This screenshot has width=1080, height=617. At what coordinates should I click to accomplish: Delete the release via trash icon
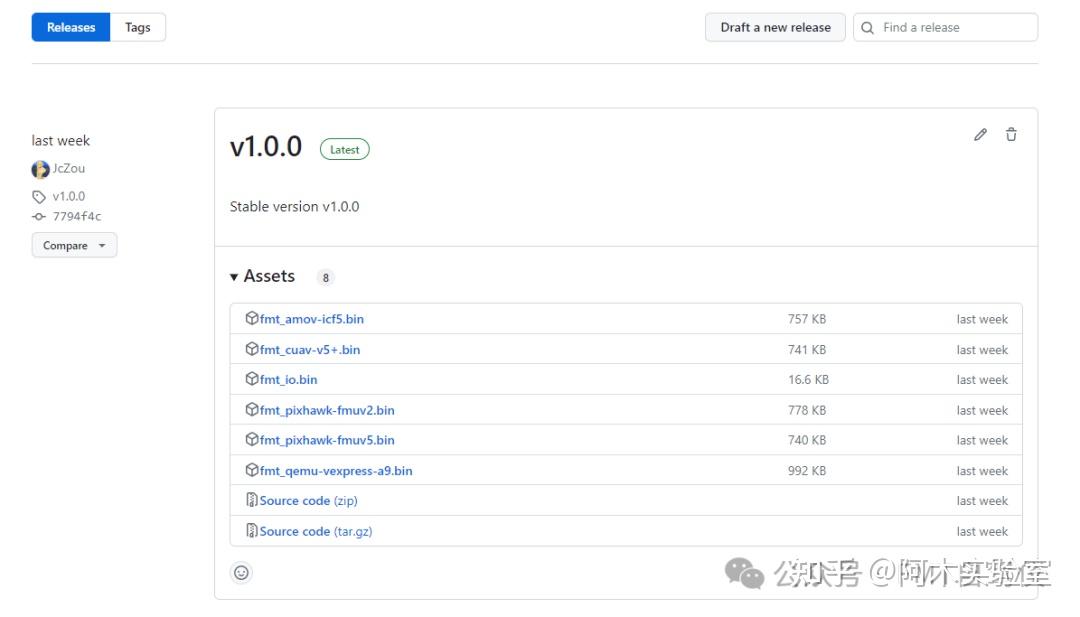pyautogui.click(x=1011, y=135)
